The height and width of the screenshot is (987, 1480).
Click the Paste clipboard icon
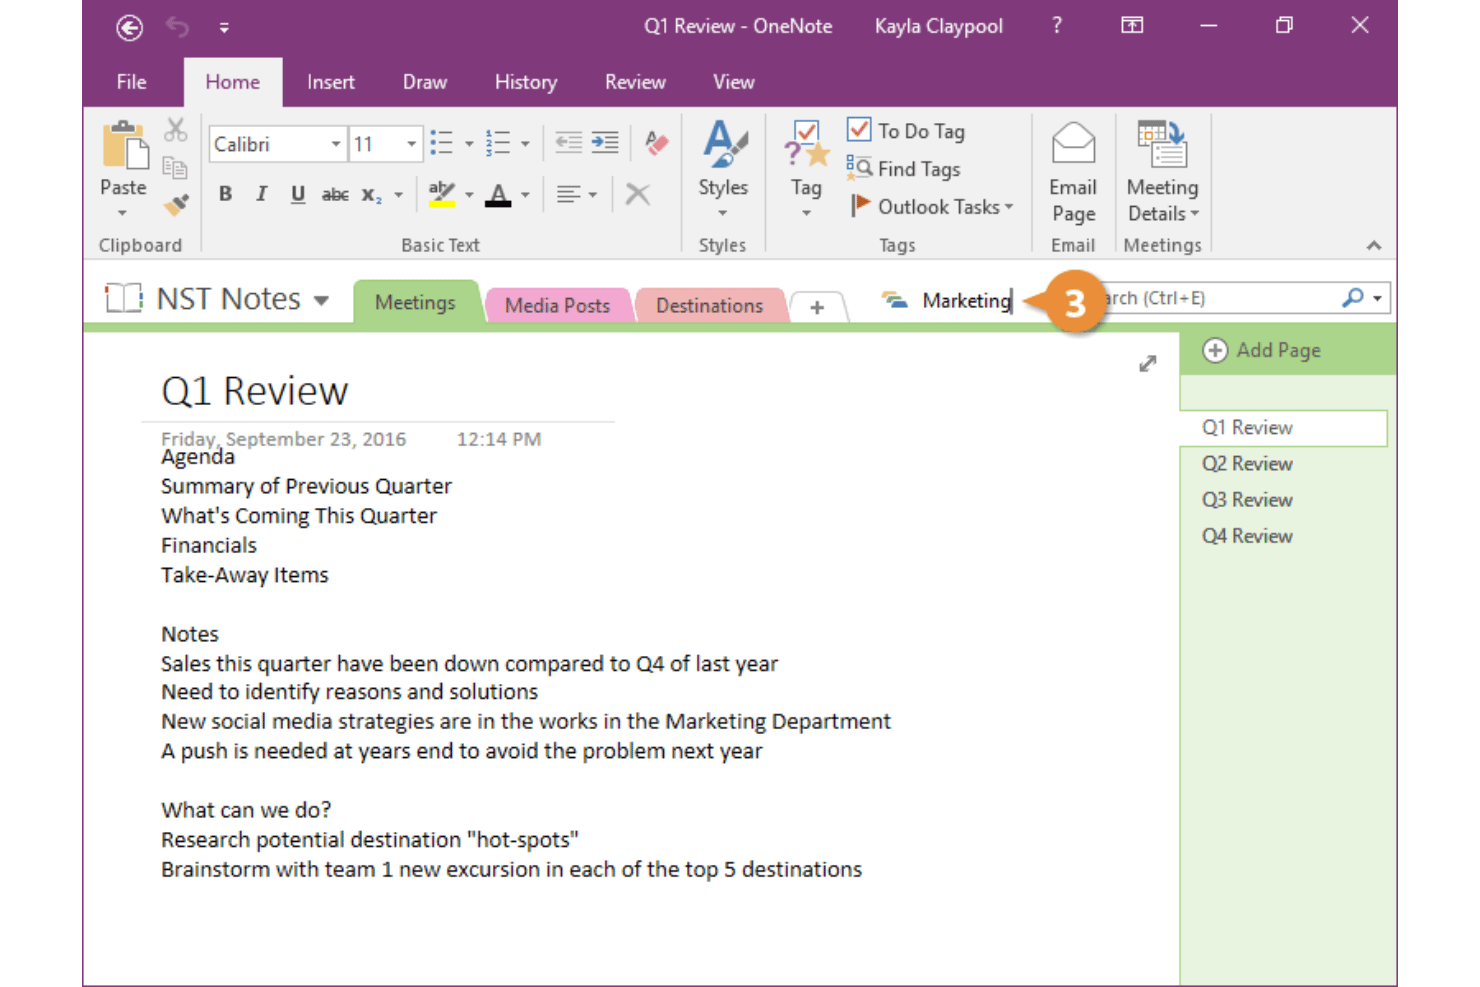tap(124, 147)
